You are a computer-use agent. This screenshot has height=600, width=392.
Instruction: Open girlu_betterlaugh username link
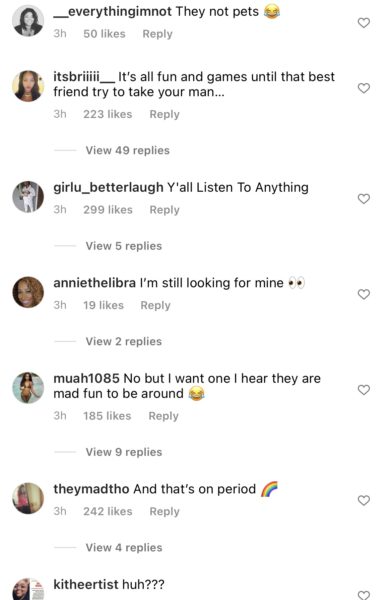pyautogui.click(x=108, y=188)
